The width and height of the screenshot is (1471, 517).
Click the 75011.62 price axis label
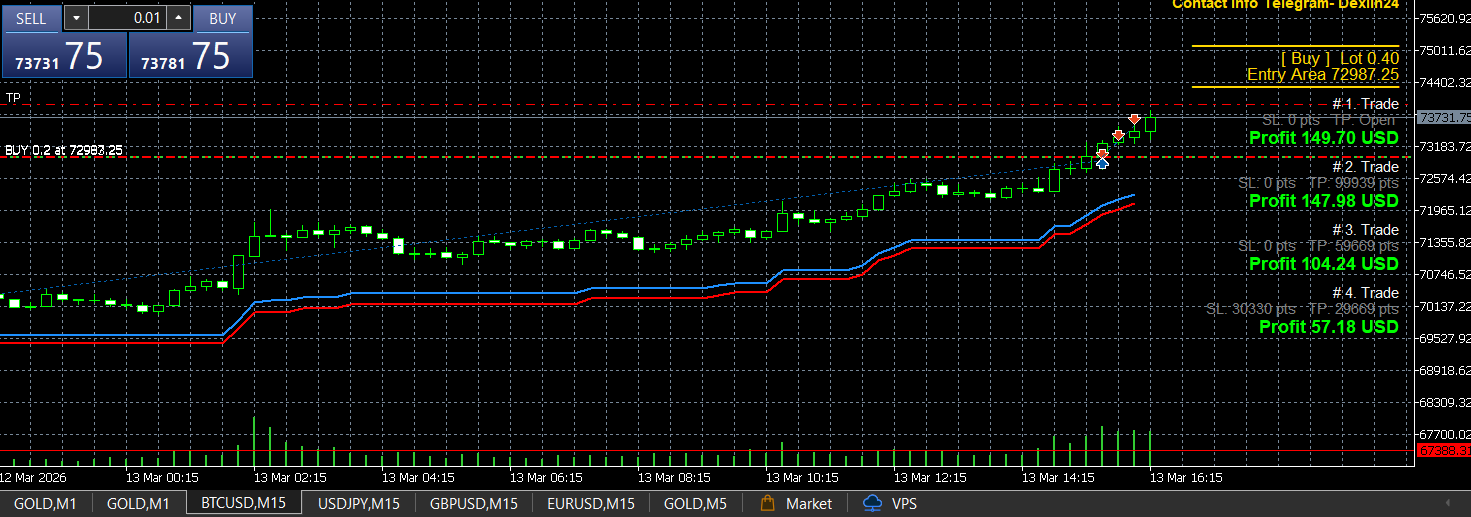tap(1446, 50)
